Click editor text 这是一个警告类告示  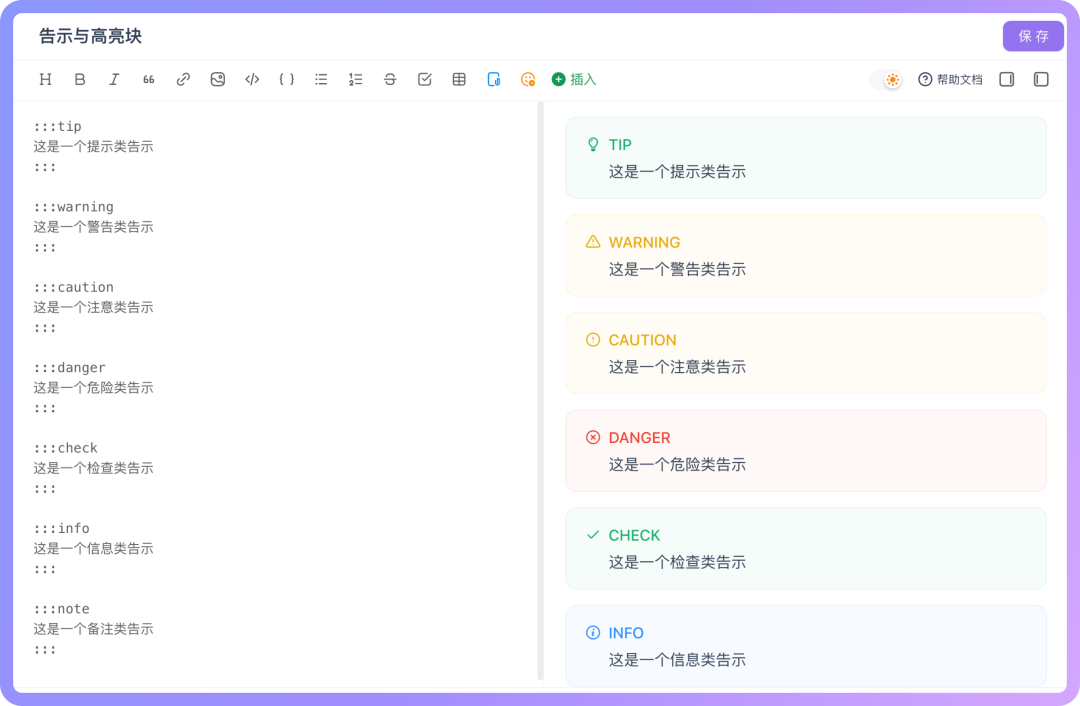click(94, 227)
